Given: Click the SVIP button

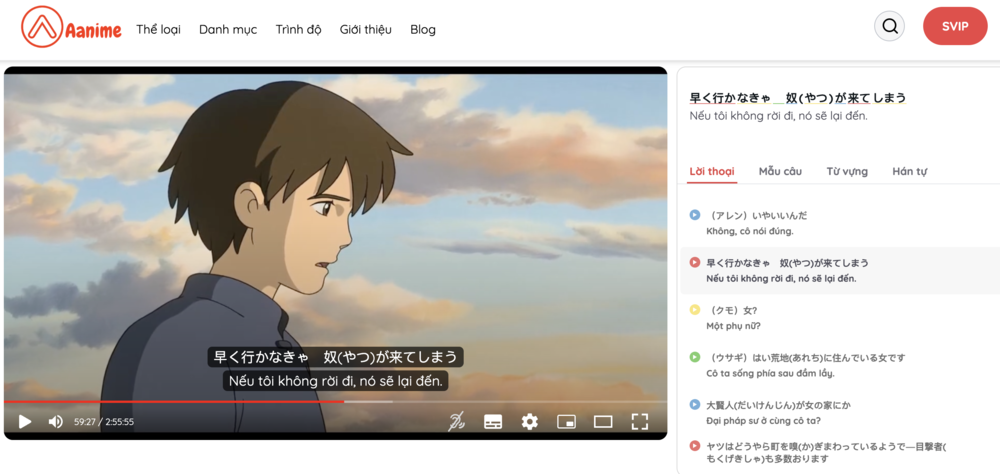Looking at the screenshot, I should click(x=955, y=26).
